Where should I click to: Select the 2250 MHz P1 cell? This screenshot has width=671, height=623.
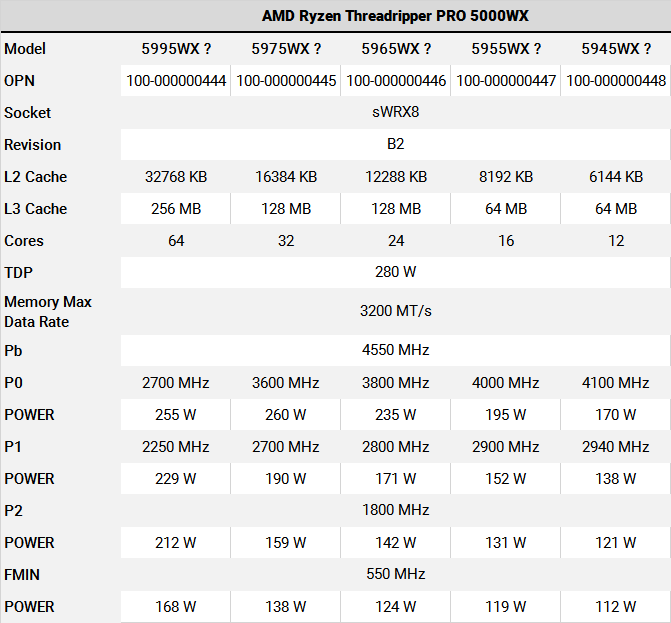tap(176, 447)
